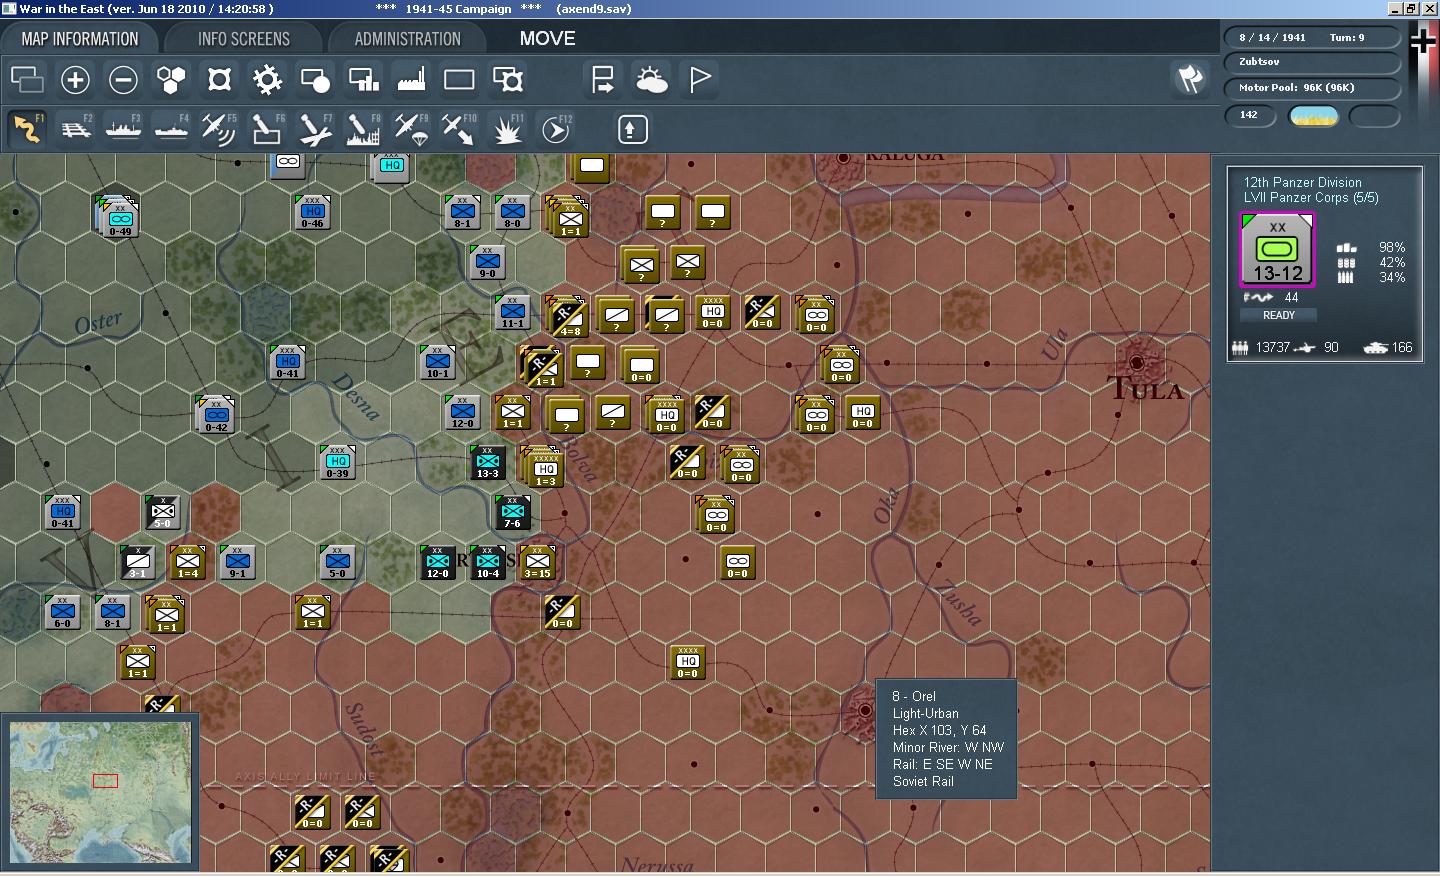The image size is (1440, 876).
Task: Click the Zubtsov location field
Action: coord(1312,62)
